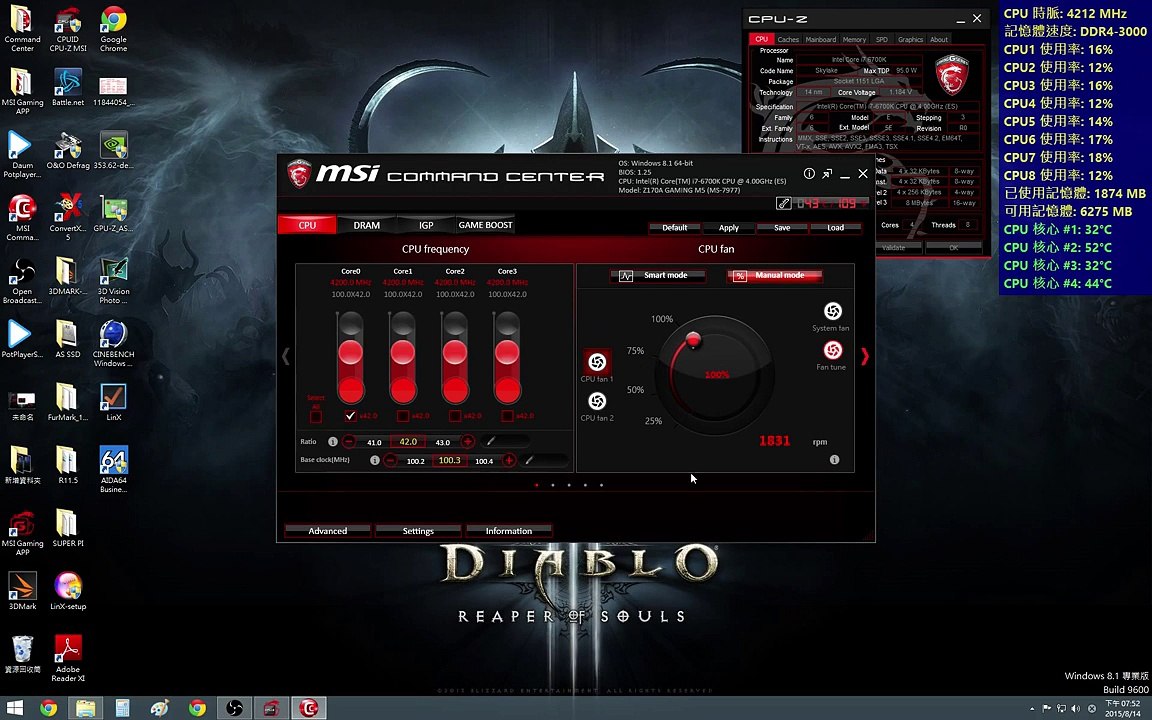Viewport: 1152px width, 720px height.
Task: Open 3DMark desktop shortcut
Action: click(22, 591)
